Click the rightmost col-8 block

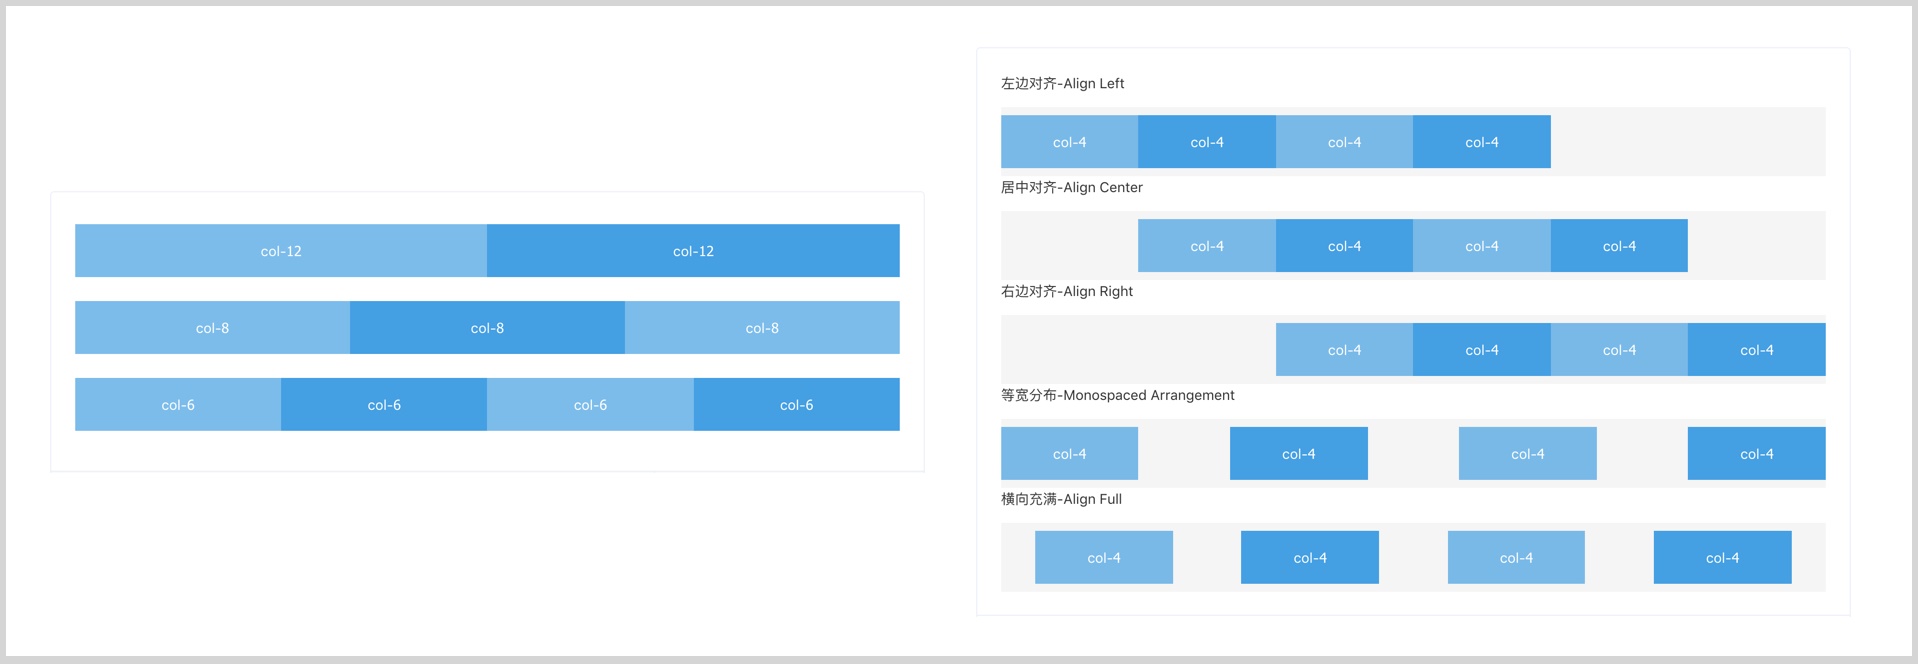tap(762, 328)
